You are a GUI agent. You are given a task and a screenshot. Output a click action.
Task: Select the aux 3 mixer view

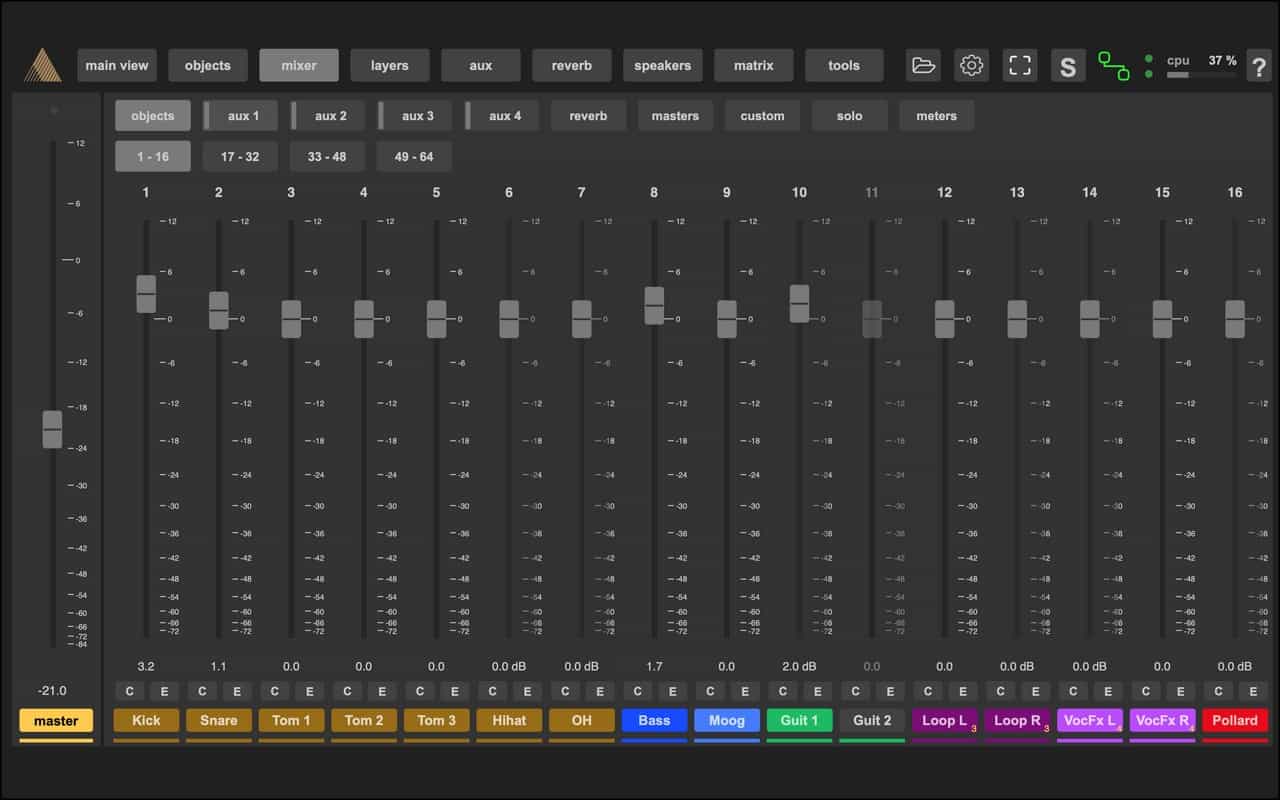click(x=417, y=116)
